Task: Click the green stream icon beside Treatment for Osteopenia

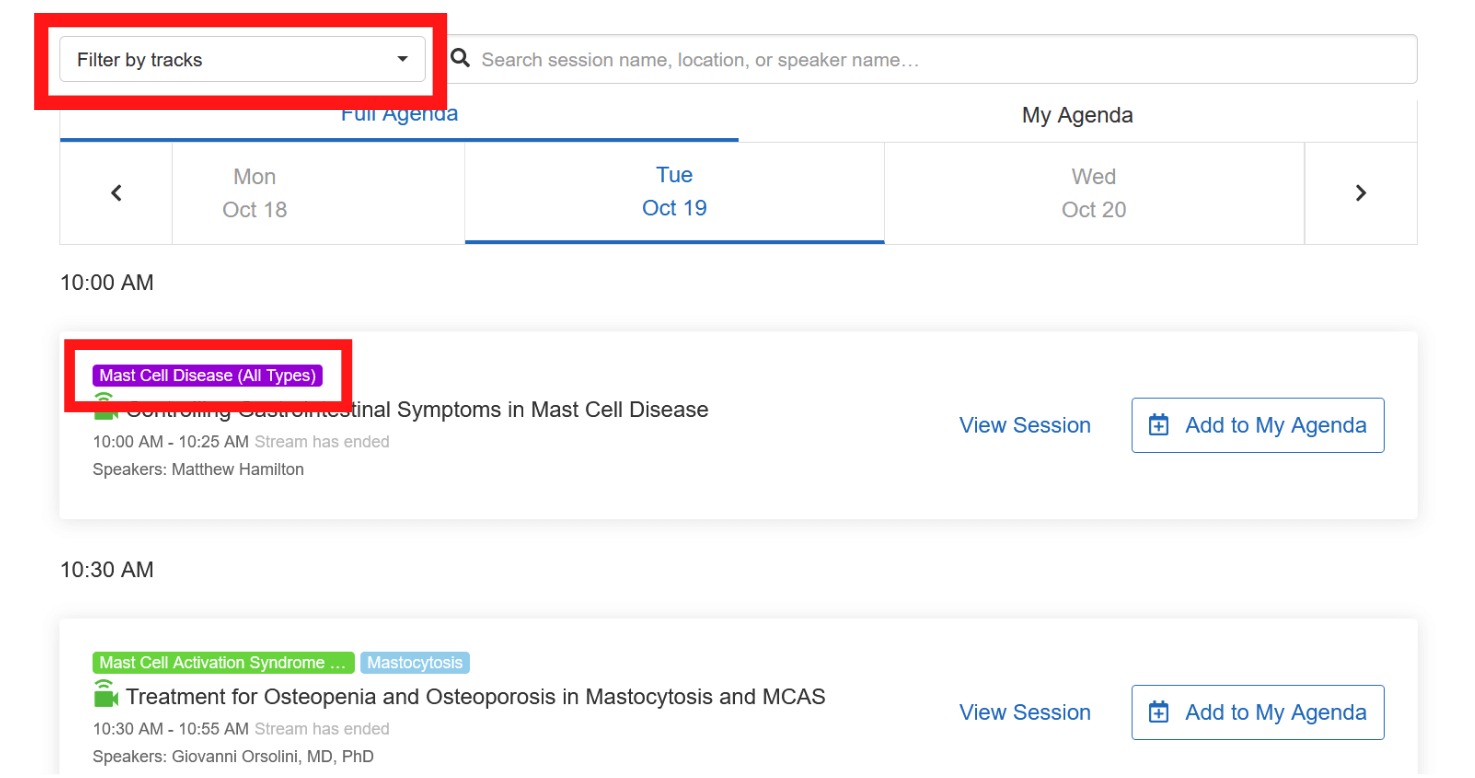Action: point(105,694)
